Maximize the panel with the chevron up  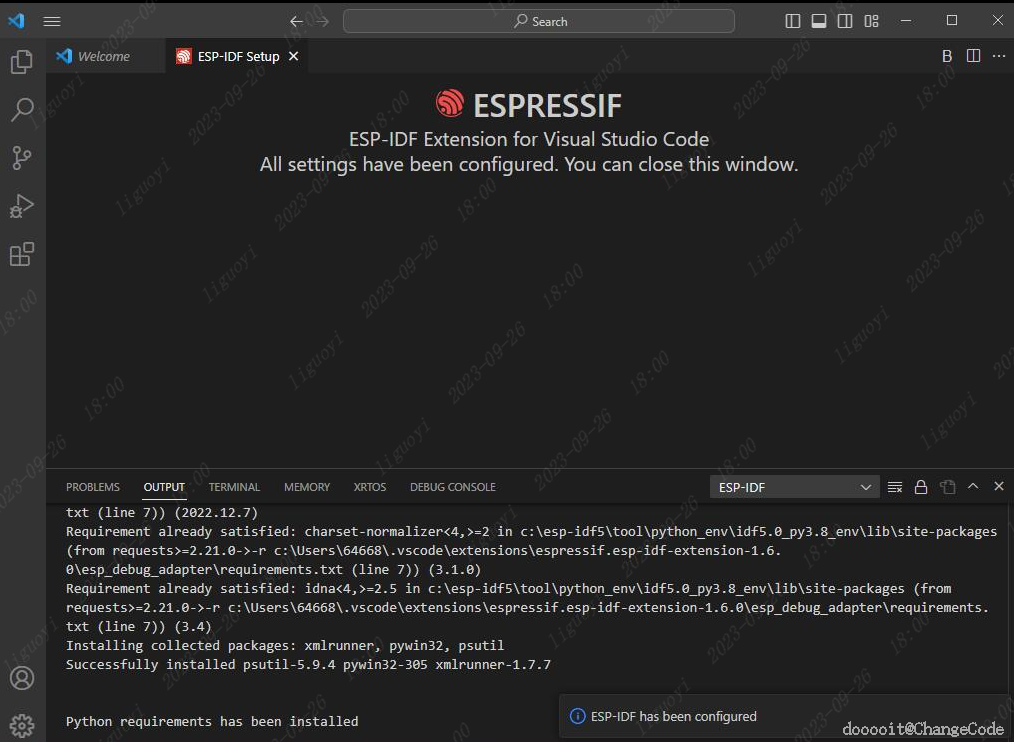973,486
